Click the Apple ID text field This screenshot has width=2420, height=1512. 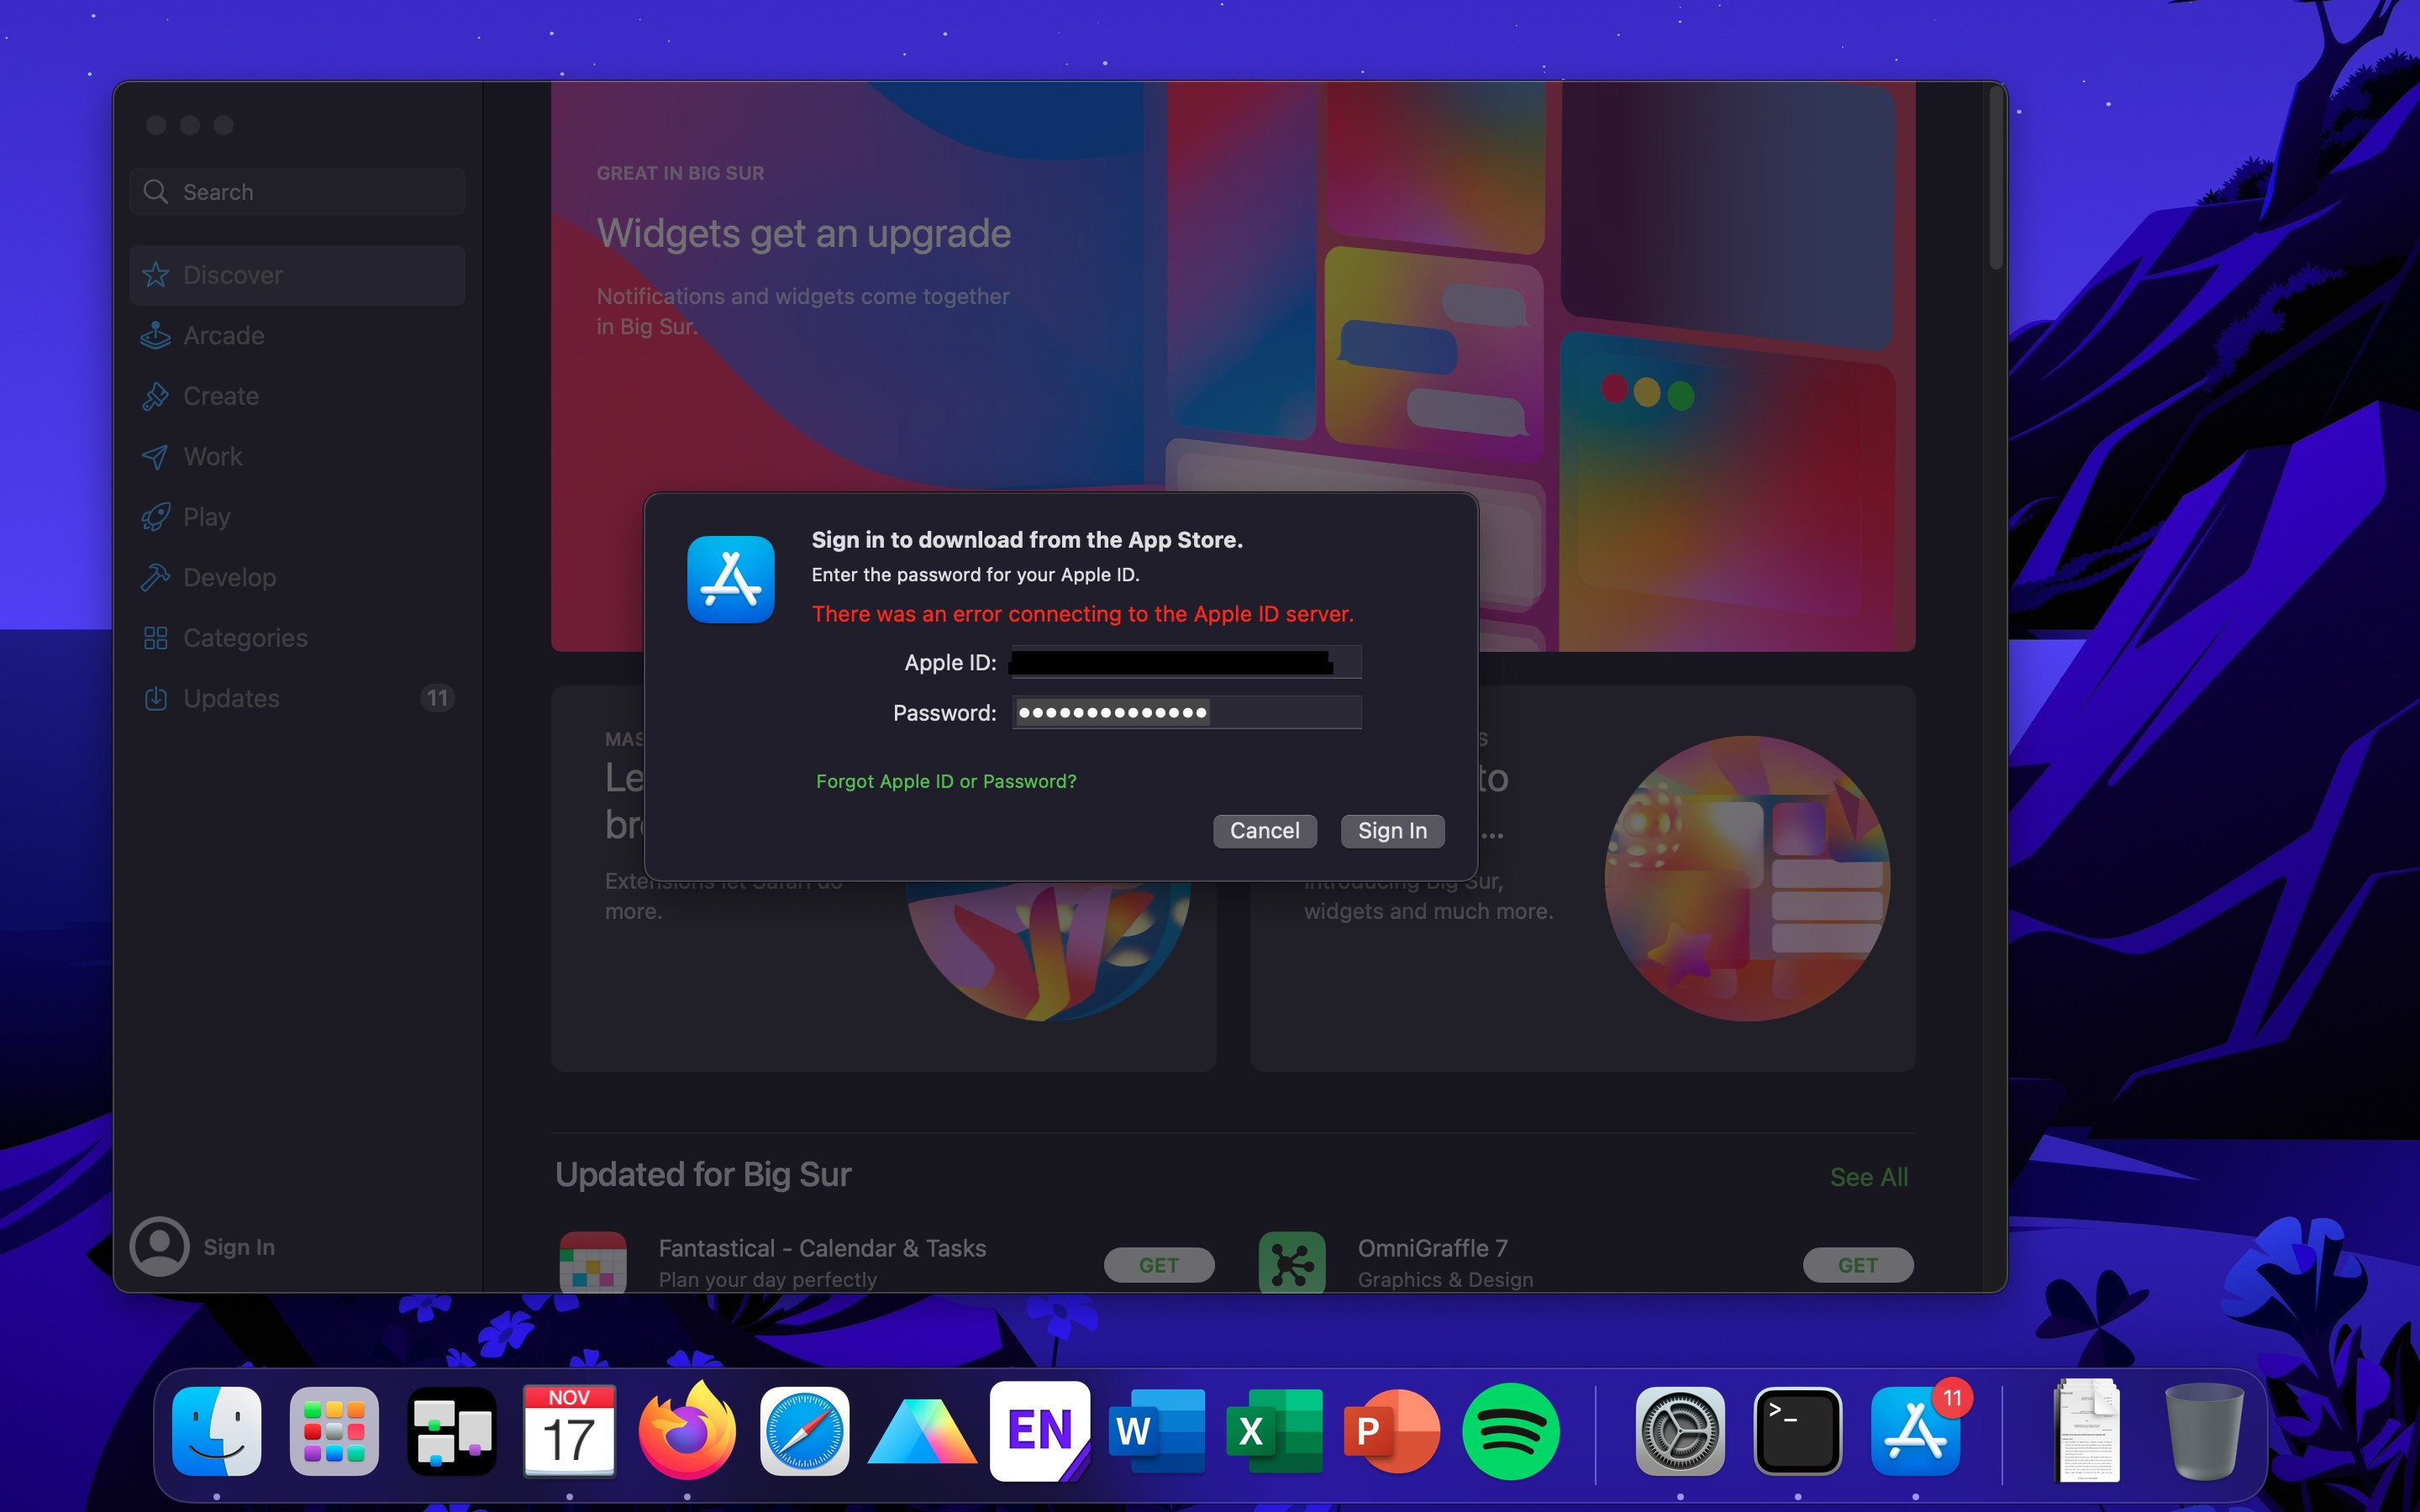[x=1186, y=662]
